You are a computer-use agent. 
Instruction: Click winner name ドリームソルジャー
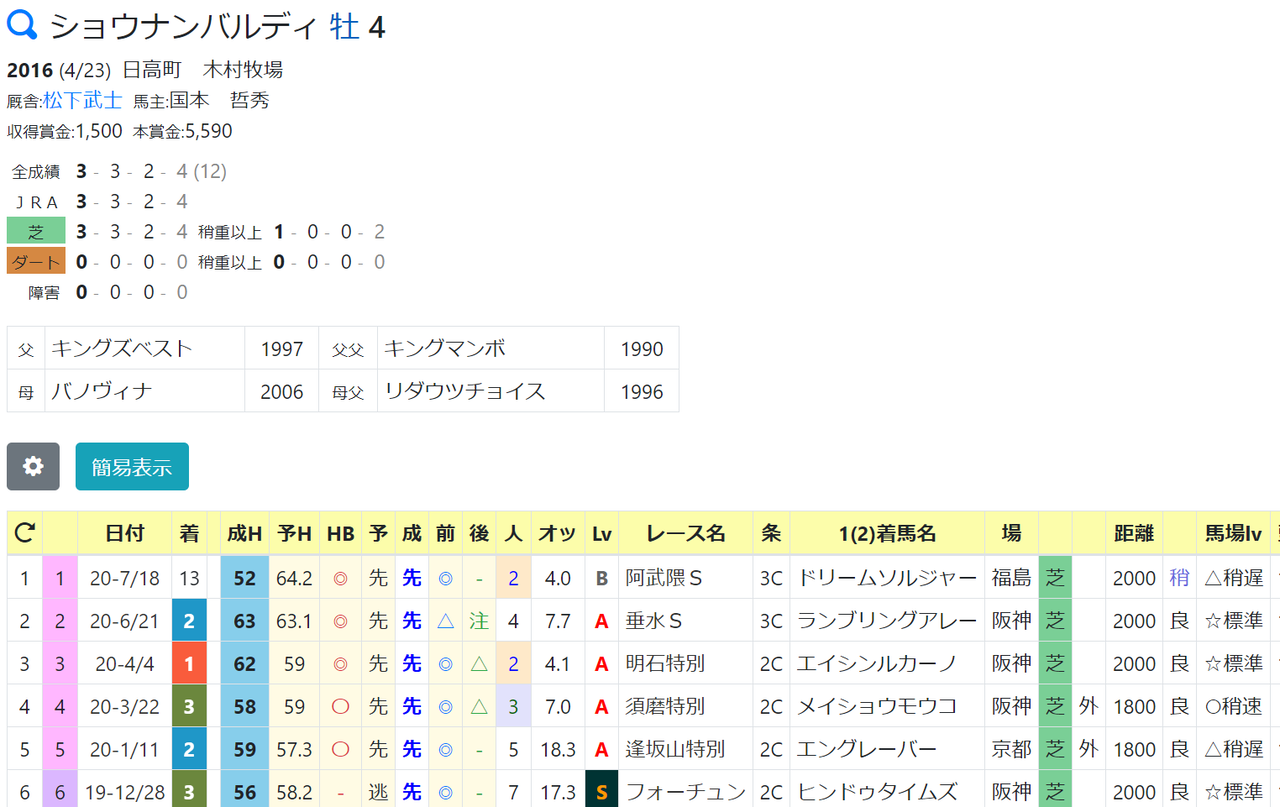(887, 578)
